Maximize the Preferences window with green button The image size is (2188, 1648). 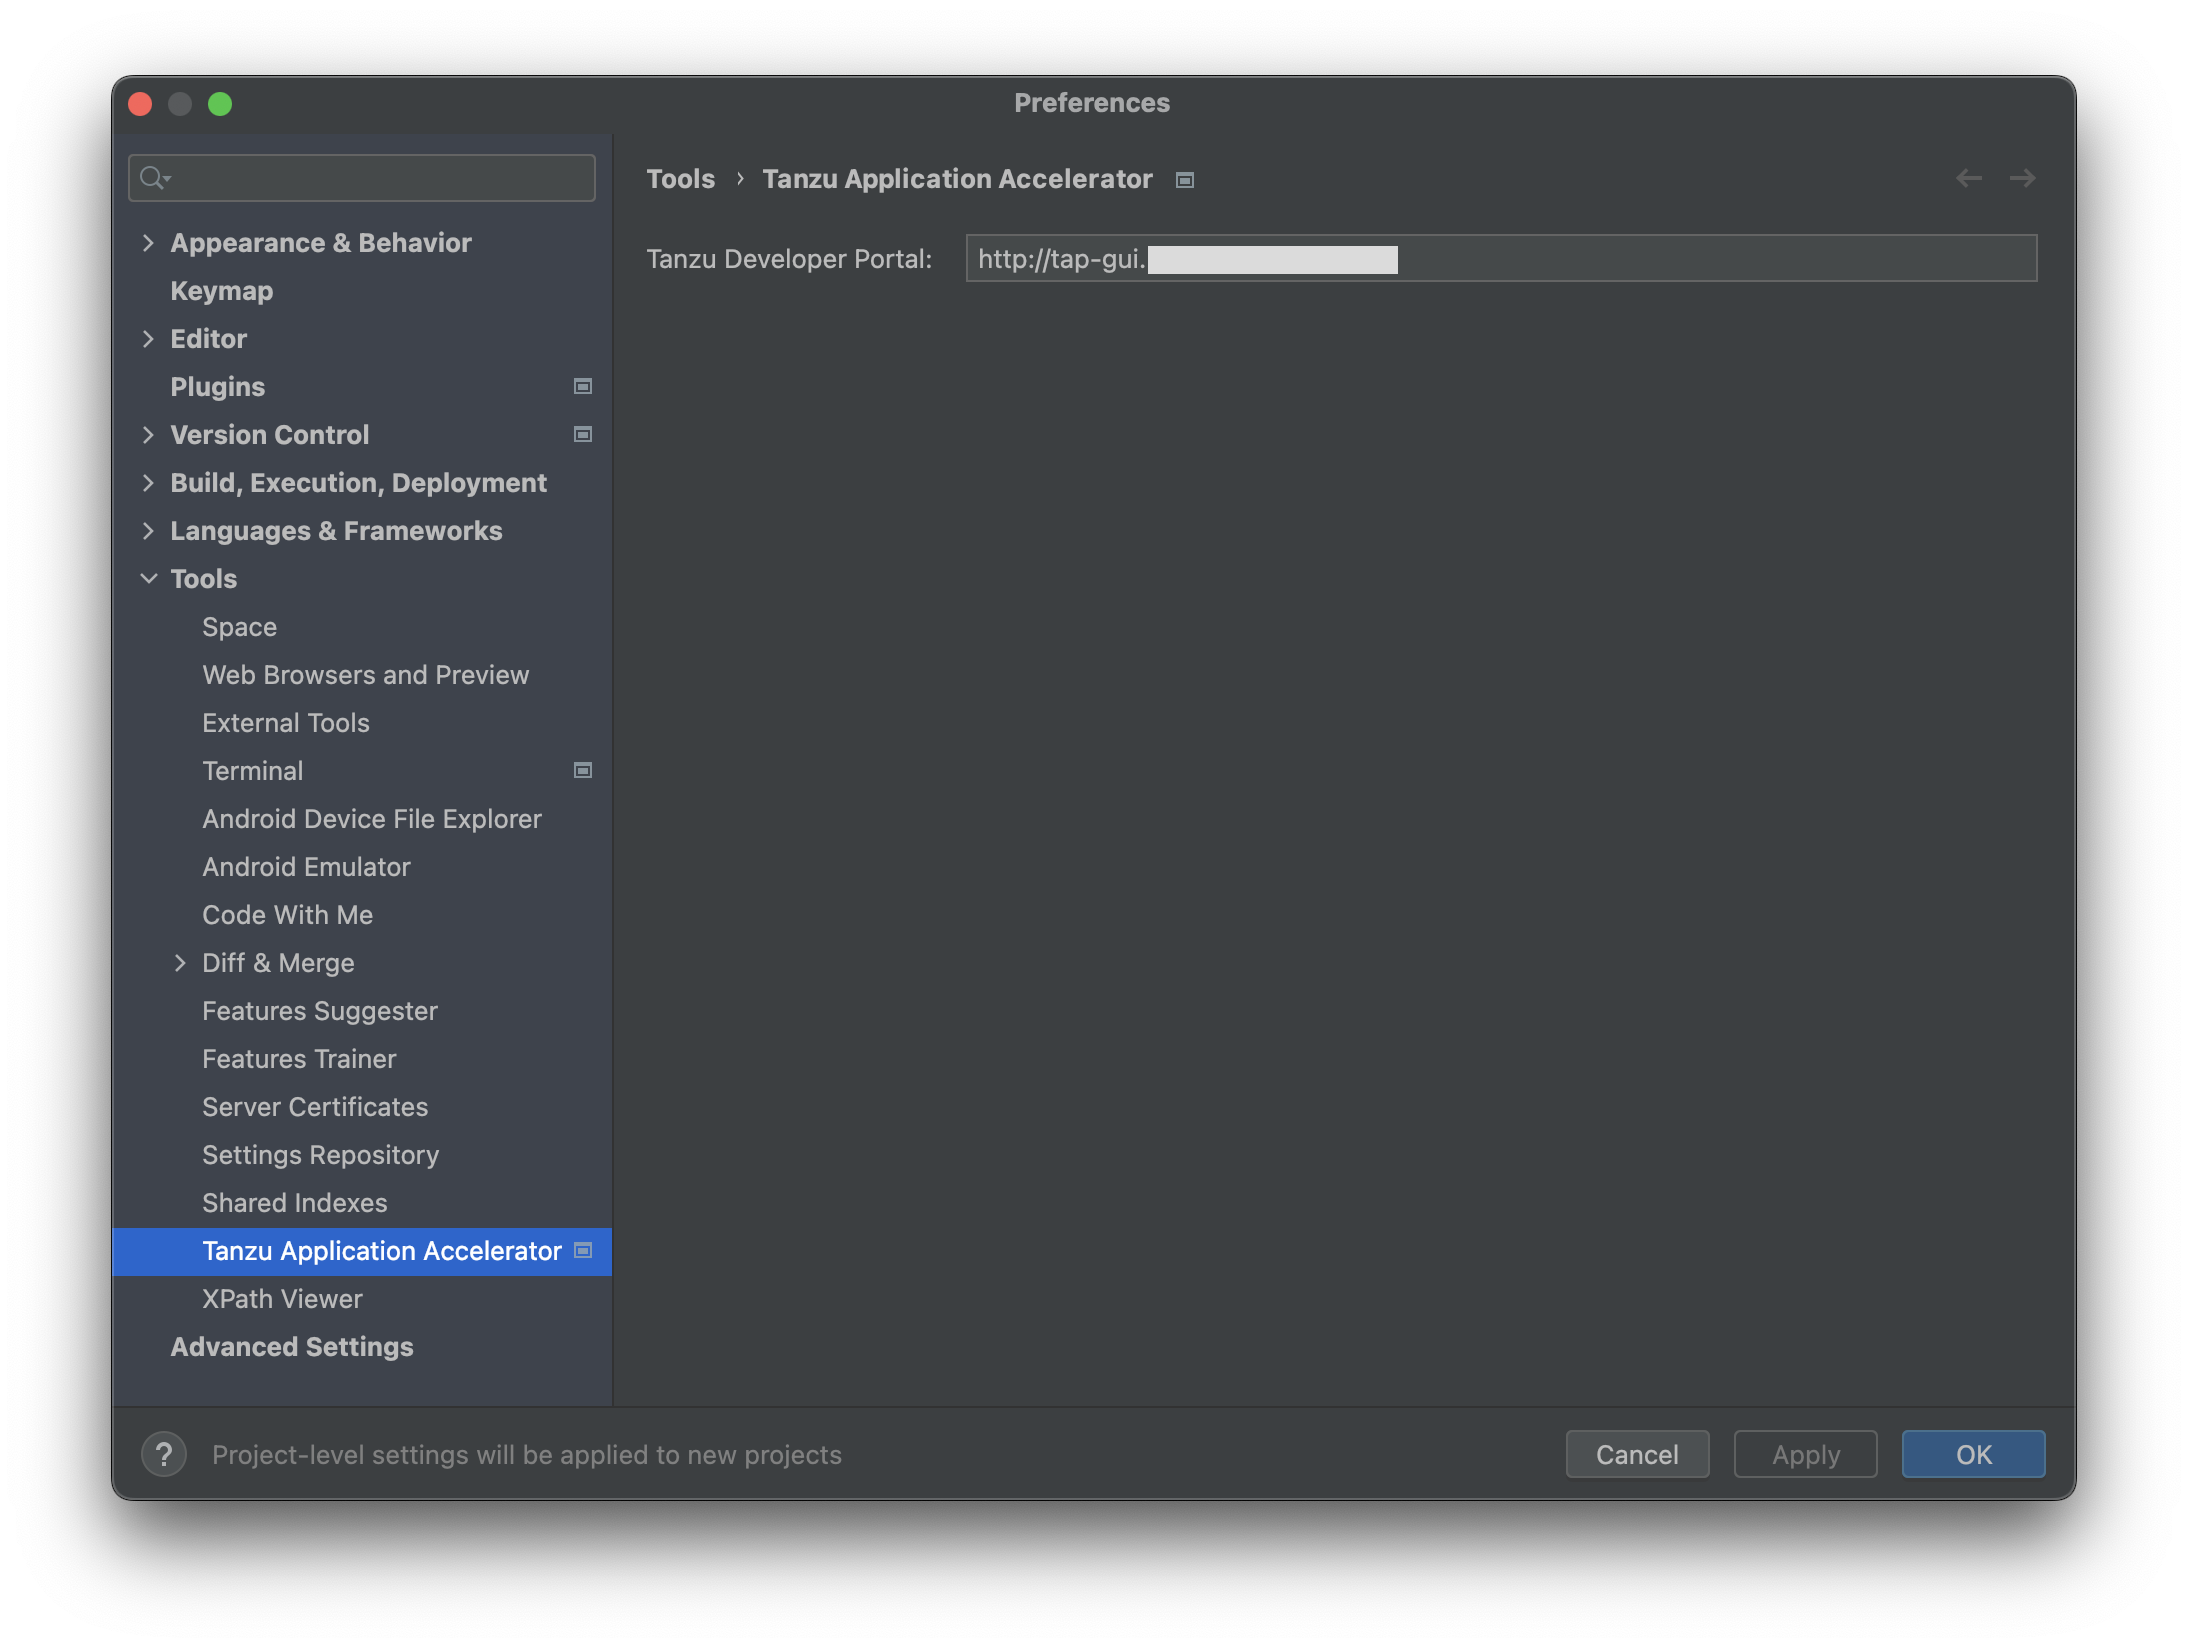pos(220,104)
